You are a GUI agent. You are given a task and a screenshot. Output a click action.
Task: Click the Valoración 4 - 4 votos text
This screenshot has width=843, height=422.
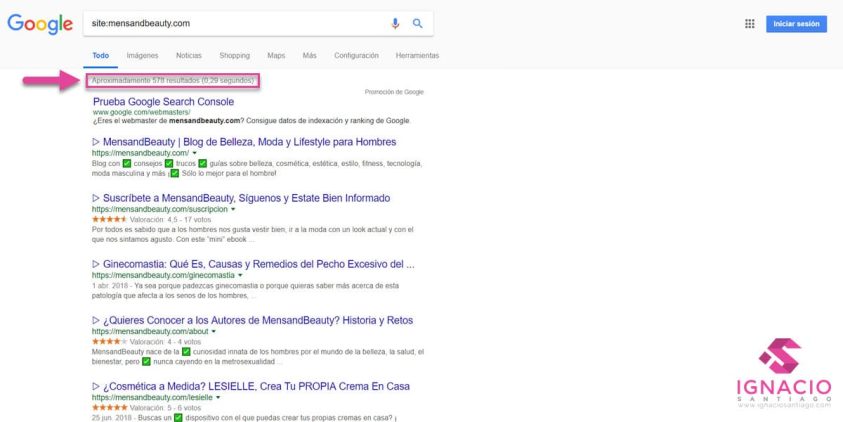click(x=165, y=341)
